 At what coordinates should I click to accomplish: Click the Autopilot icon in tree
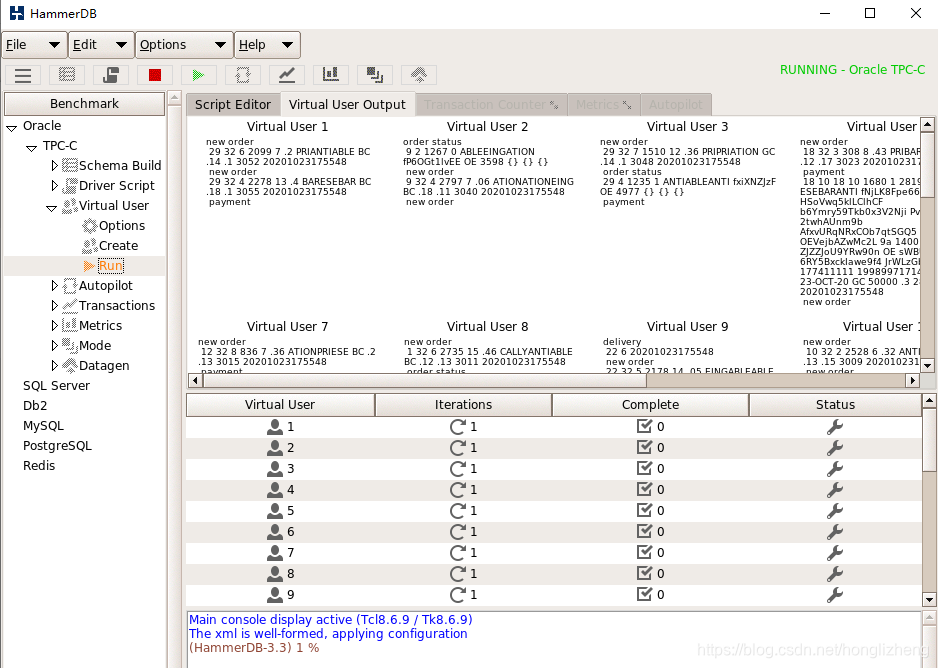click(x=70, y=286)
